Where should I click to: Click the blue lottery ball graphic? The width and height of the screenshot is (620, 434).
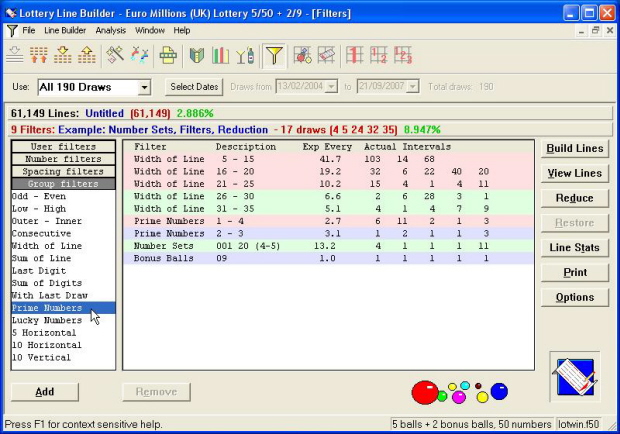click(499, 391)
